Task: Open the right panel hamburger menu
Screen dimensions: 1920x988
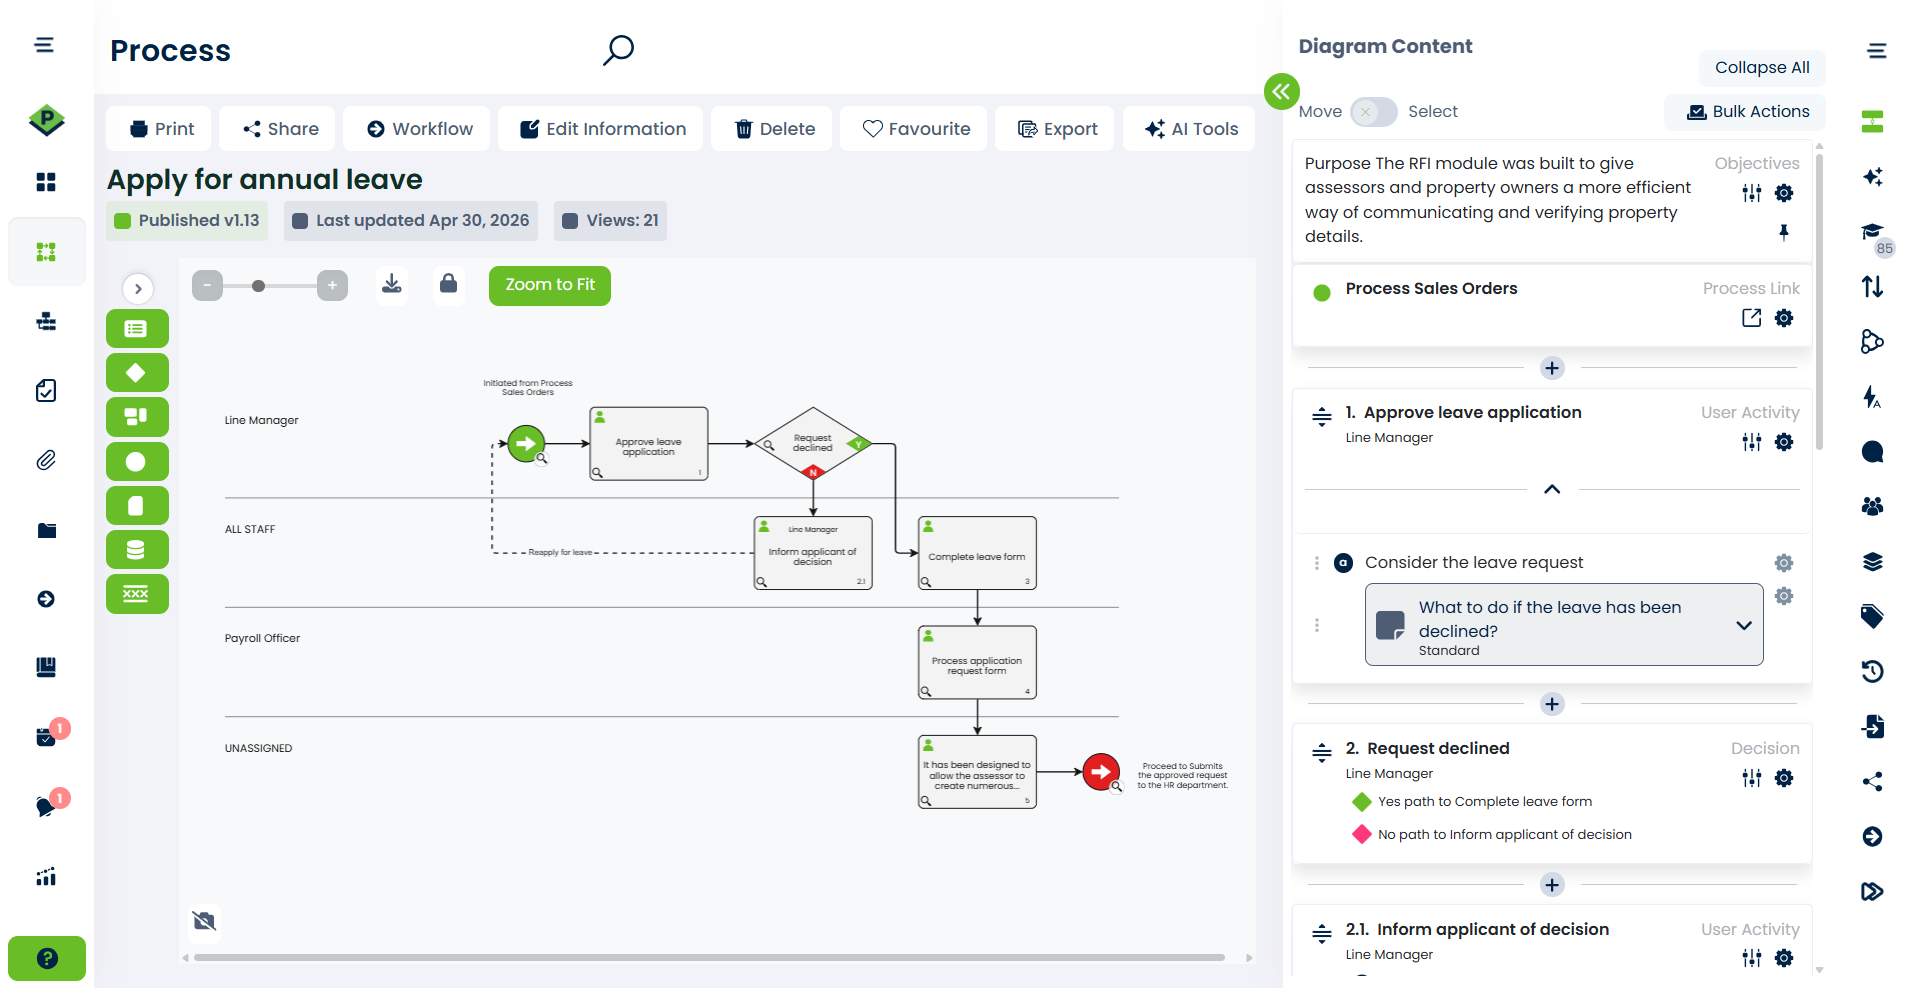Action: [1877, 51]
